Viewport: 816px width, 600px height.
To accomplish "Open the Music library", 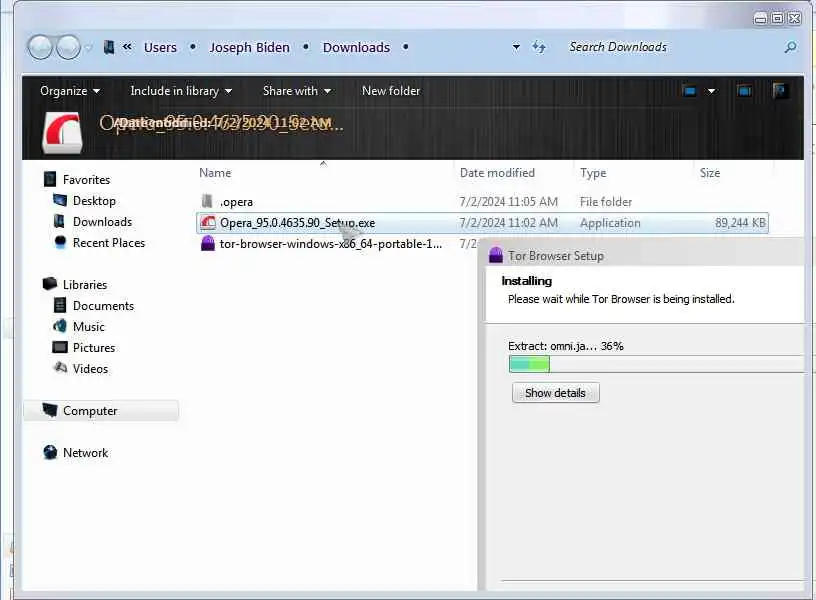I will coord(88,326).
